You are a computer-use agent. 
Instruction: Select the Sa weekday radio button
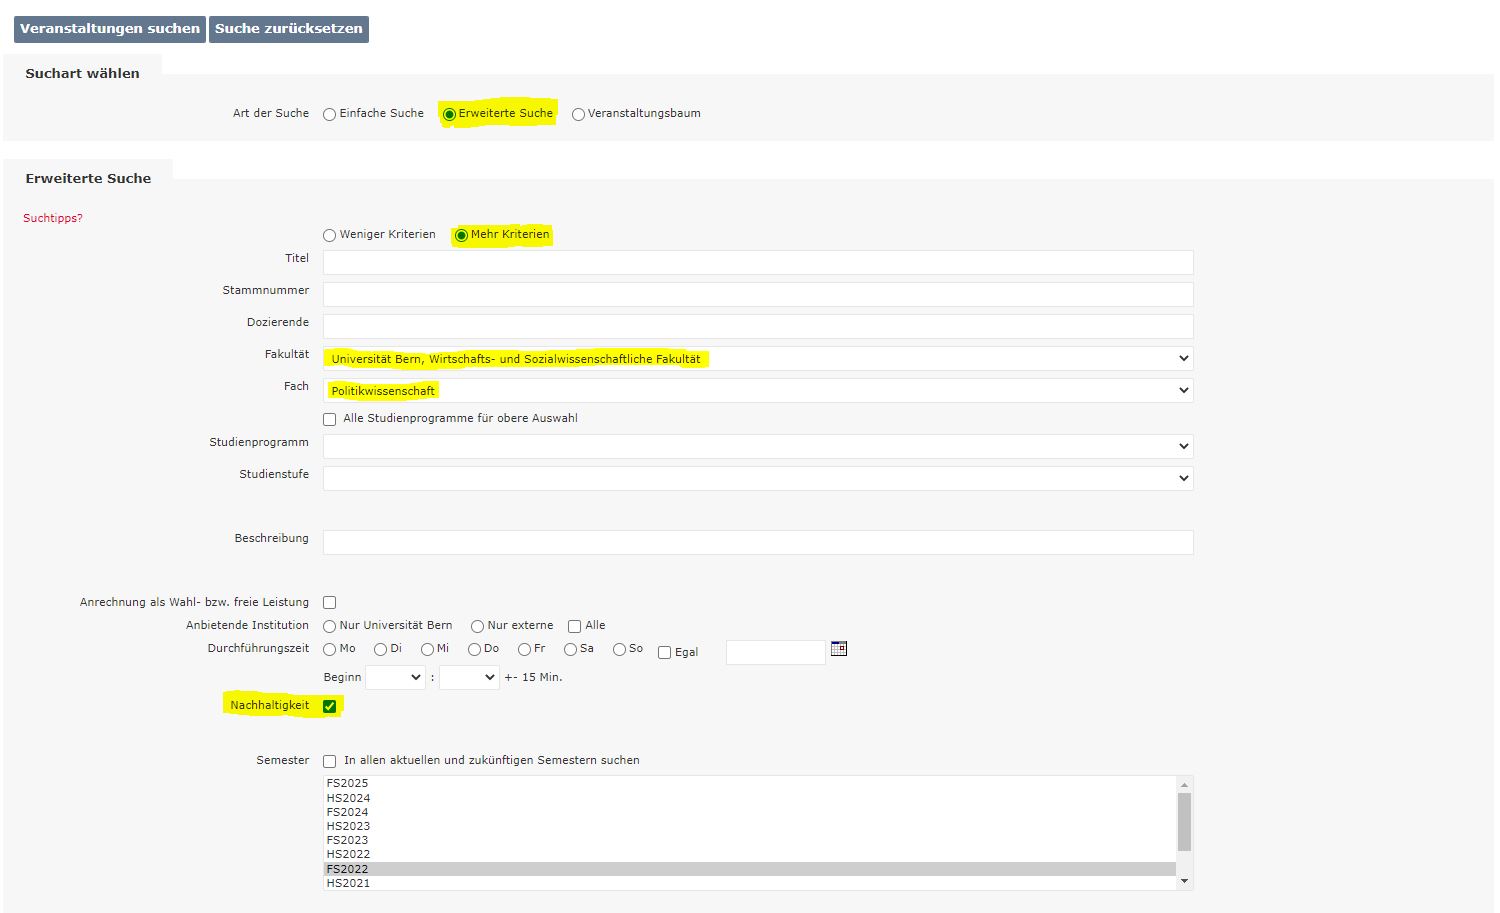570,650
